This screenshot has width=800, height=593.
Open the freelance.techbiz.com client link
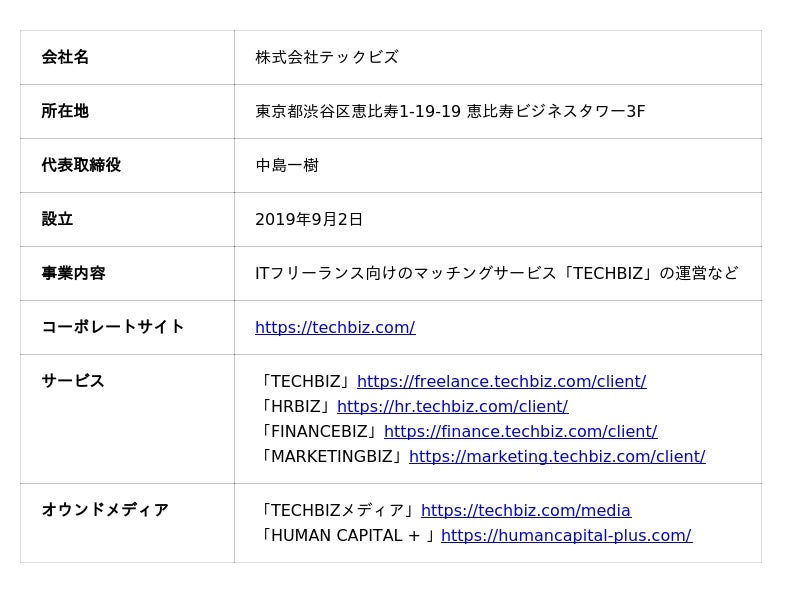(x=501, y=382)
